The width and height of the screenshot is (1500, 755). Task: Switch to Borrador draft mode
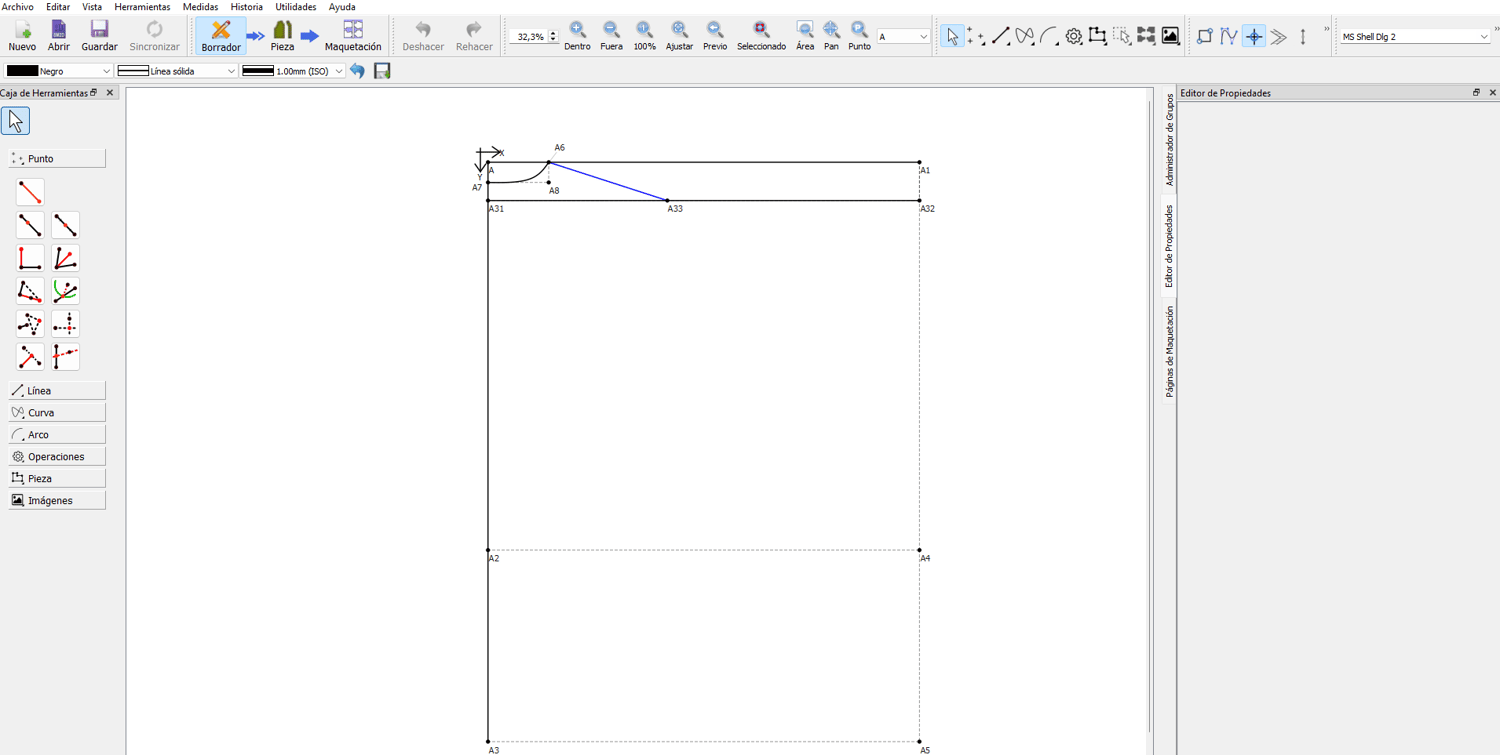(221, 36)
